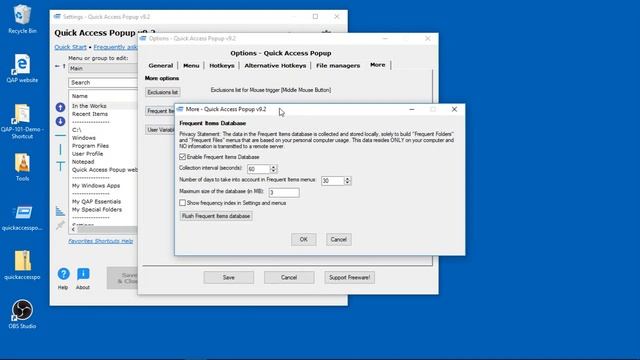Switch to the File managers tab

pos(338,65)
